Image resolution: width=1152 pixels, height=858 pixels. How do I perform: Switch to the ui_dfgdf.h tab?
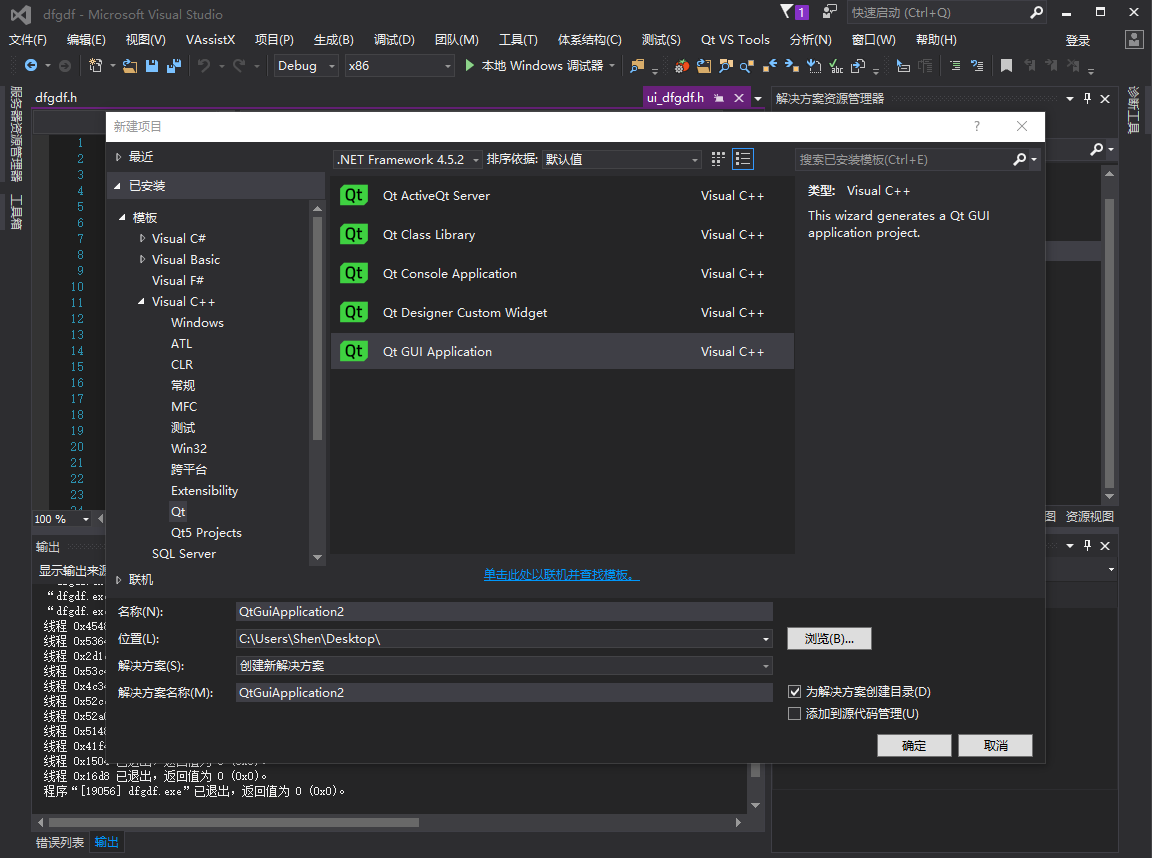click(x=674, y=98)
